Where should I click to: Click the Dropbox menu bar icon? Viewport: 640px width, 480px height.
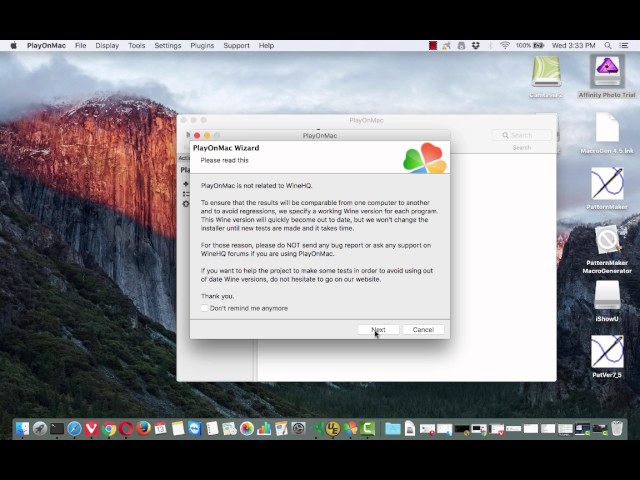[476, 45]
